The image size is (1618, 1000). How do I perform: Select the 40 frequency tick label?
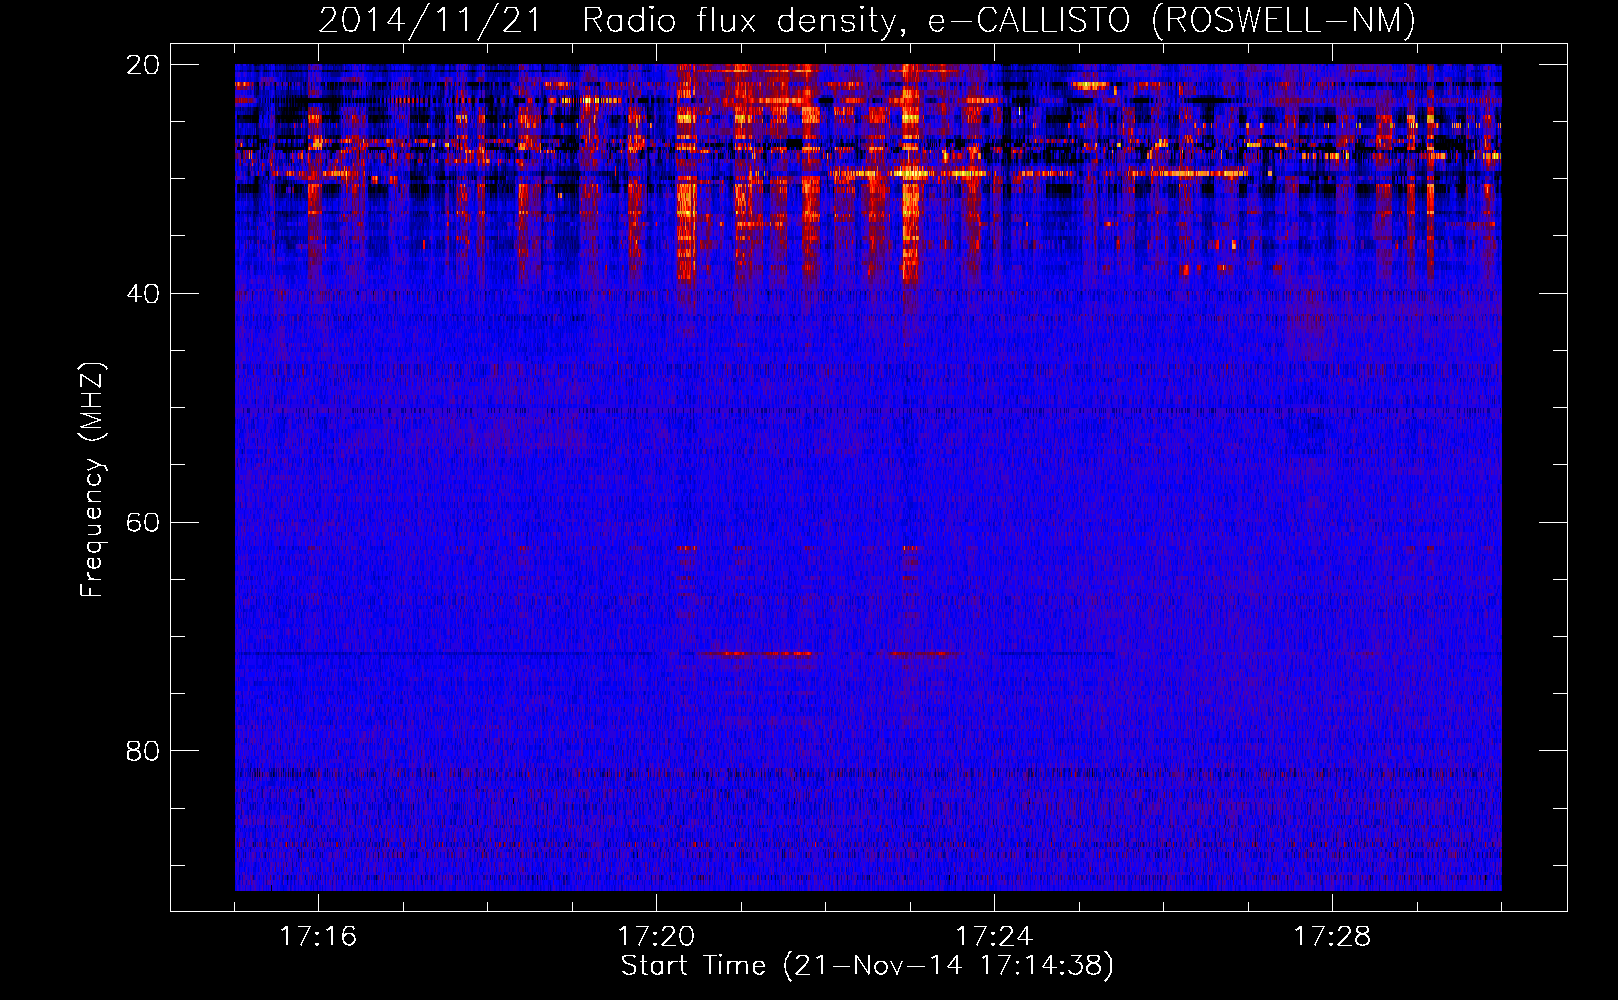pyautogui.click(x=143, y=294)
